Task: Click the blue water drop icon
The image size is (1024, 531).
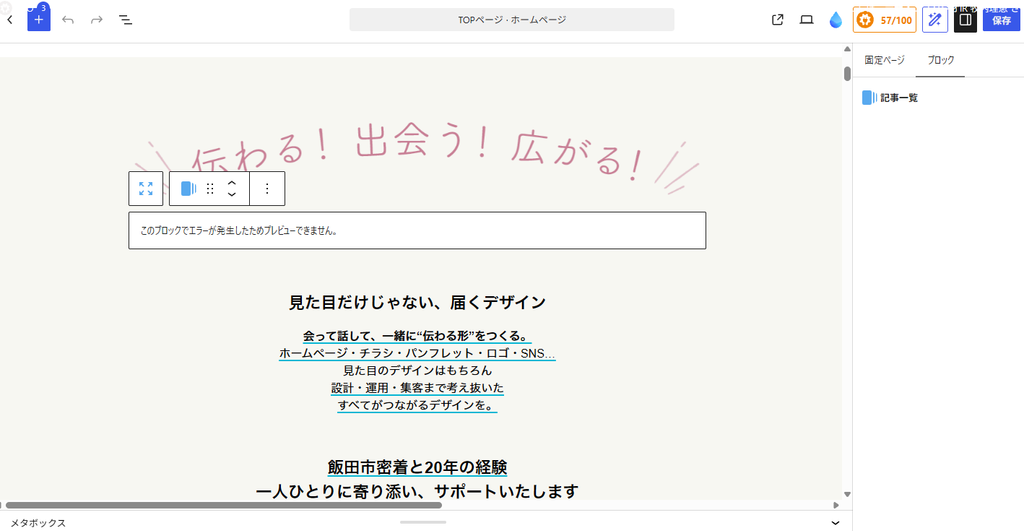Action: coord(835,20)
